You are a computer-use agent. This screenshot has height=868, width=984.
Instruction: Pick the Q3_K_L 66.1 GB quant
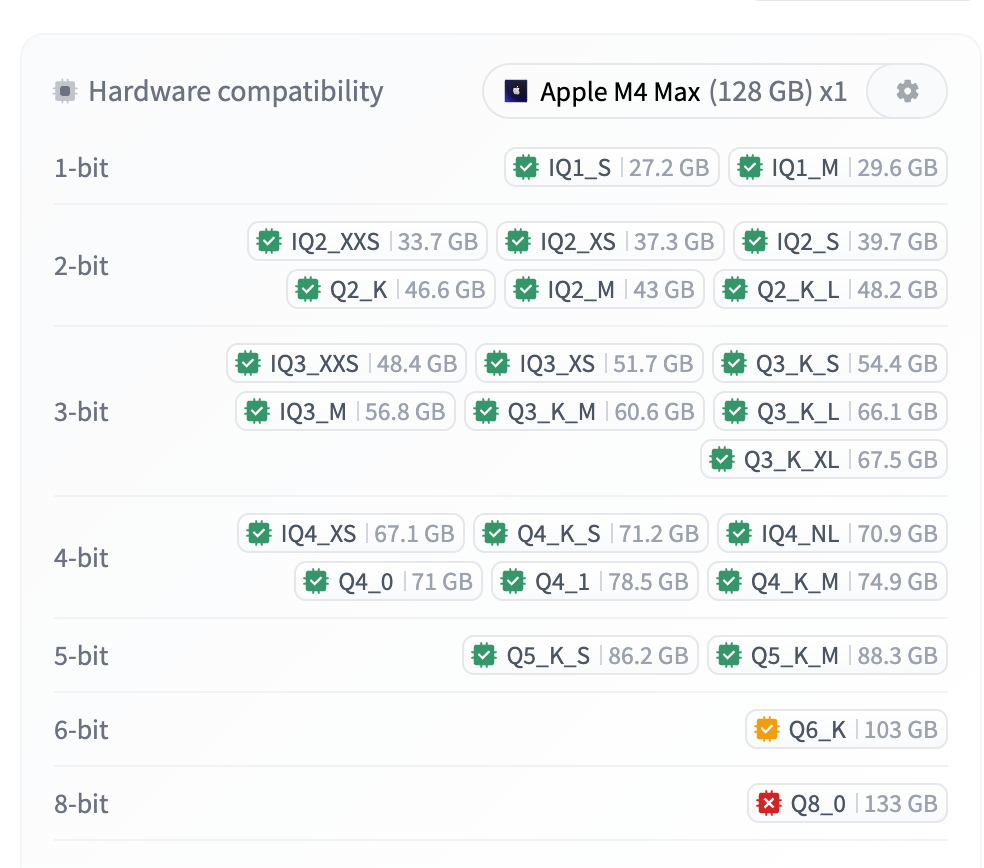coord(830,412)
